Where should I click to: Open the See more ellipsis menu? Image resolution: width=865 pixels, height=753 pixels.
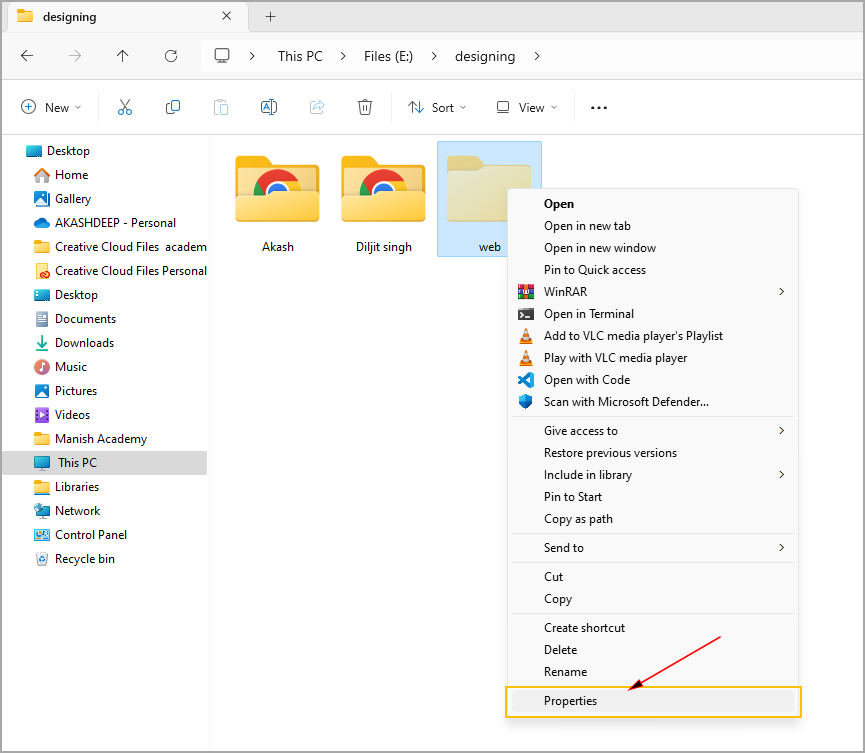[599, 107]
